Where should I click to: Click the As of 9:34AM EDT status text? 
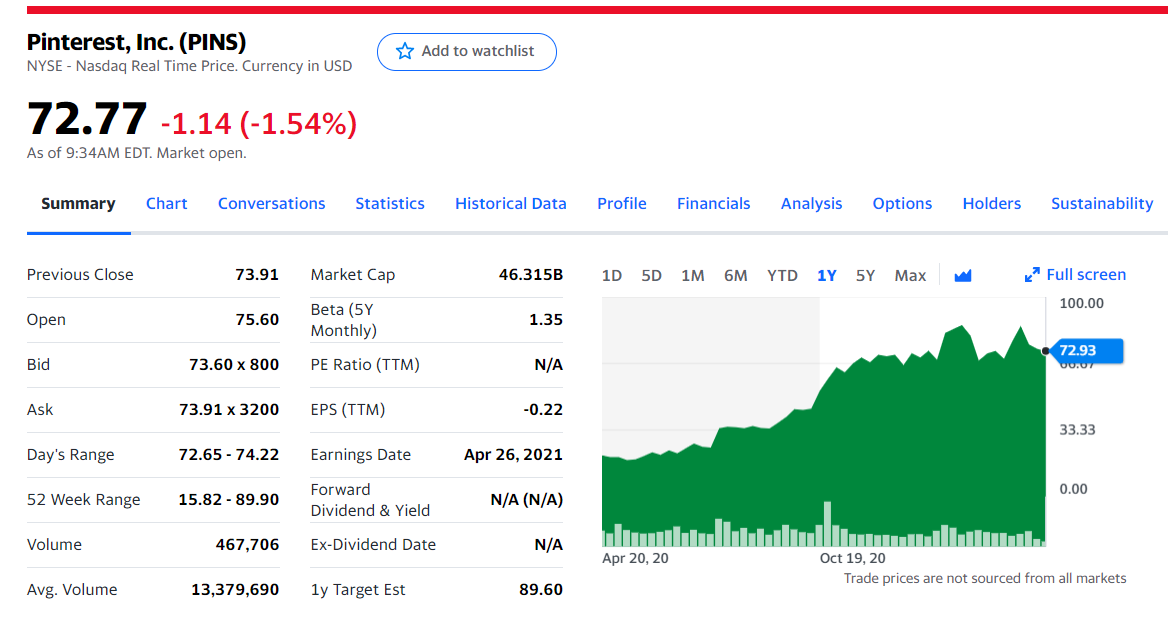tap(136, 153)
